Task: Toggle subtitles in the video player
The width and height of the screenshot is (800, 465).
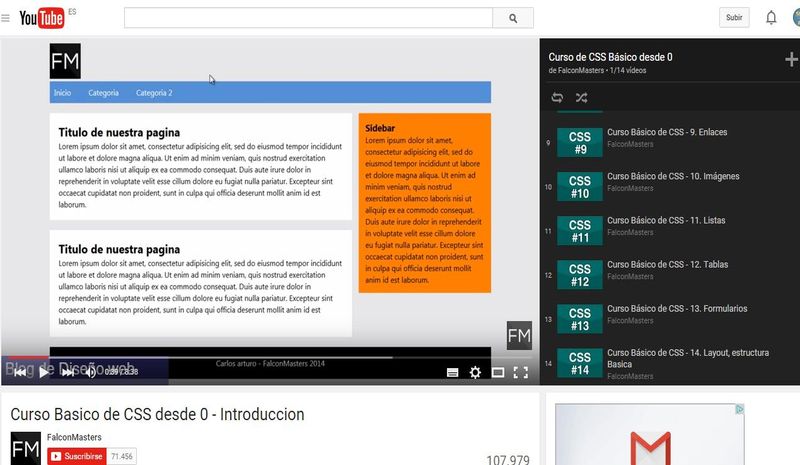Action: coord(452,373)
